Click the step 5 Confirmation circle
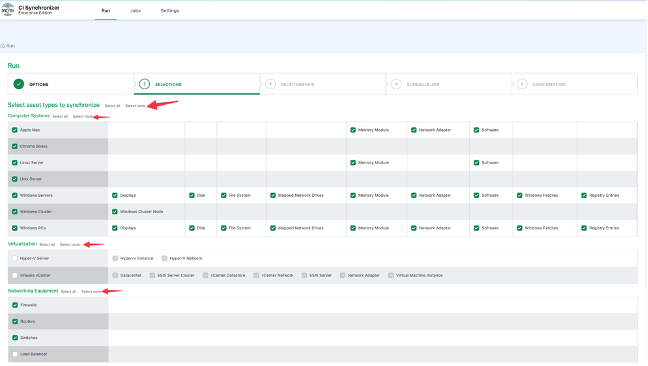 pos(522,84)
